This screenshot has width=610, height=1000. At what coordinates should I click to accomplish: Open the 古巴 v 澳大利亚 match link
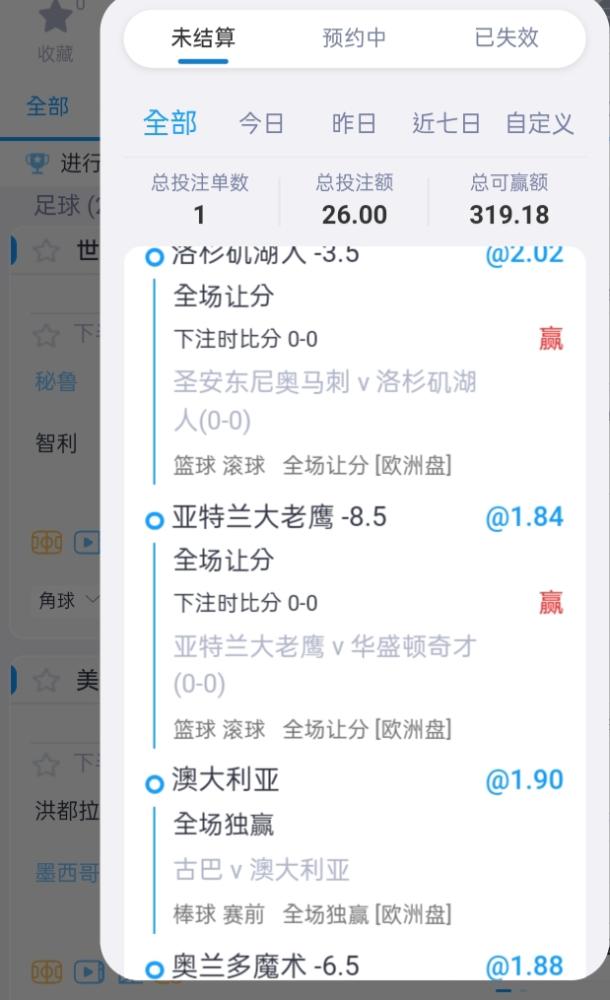point(262,869)
